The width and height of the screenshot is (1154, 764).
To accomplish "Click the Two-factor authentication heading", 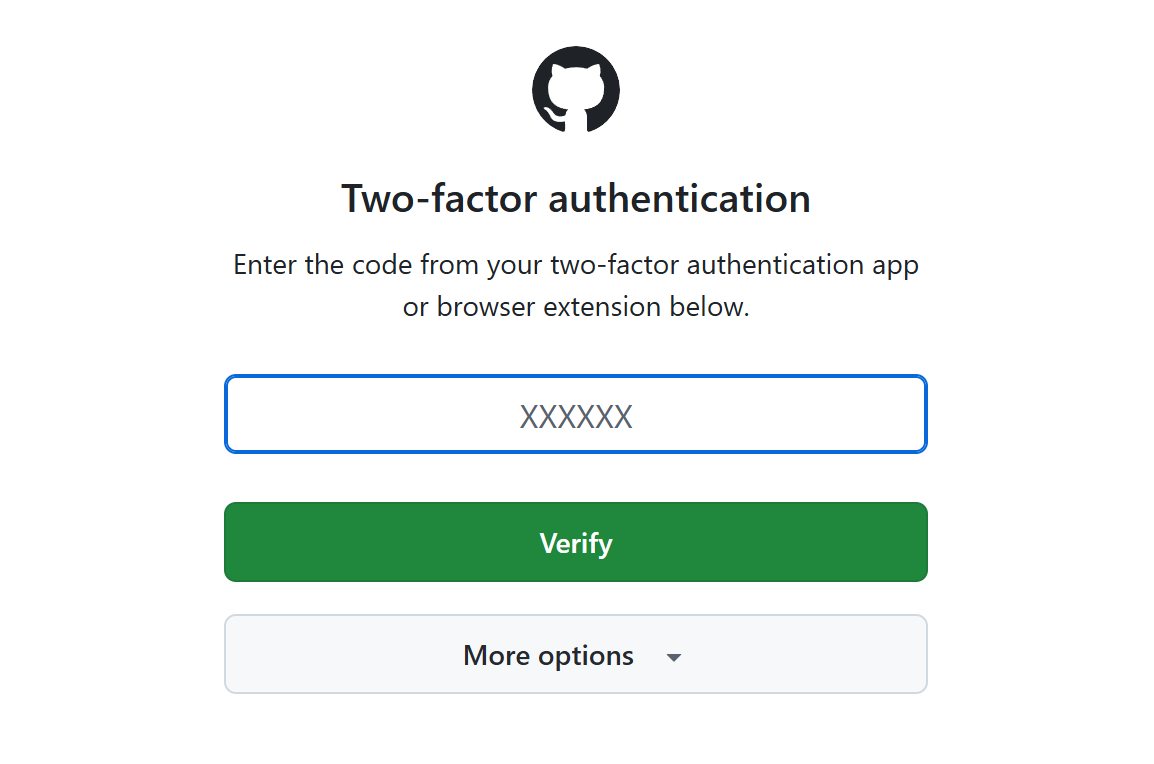I will (576, 198).
